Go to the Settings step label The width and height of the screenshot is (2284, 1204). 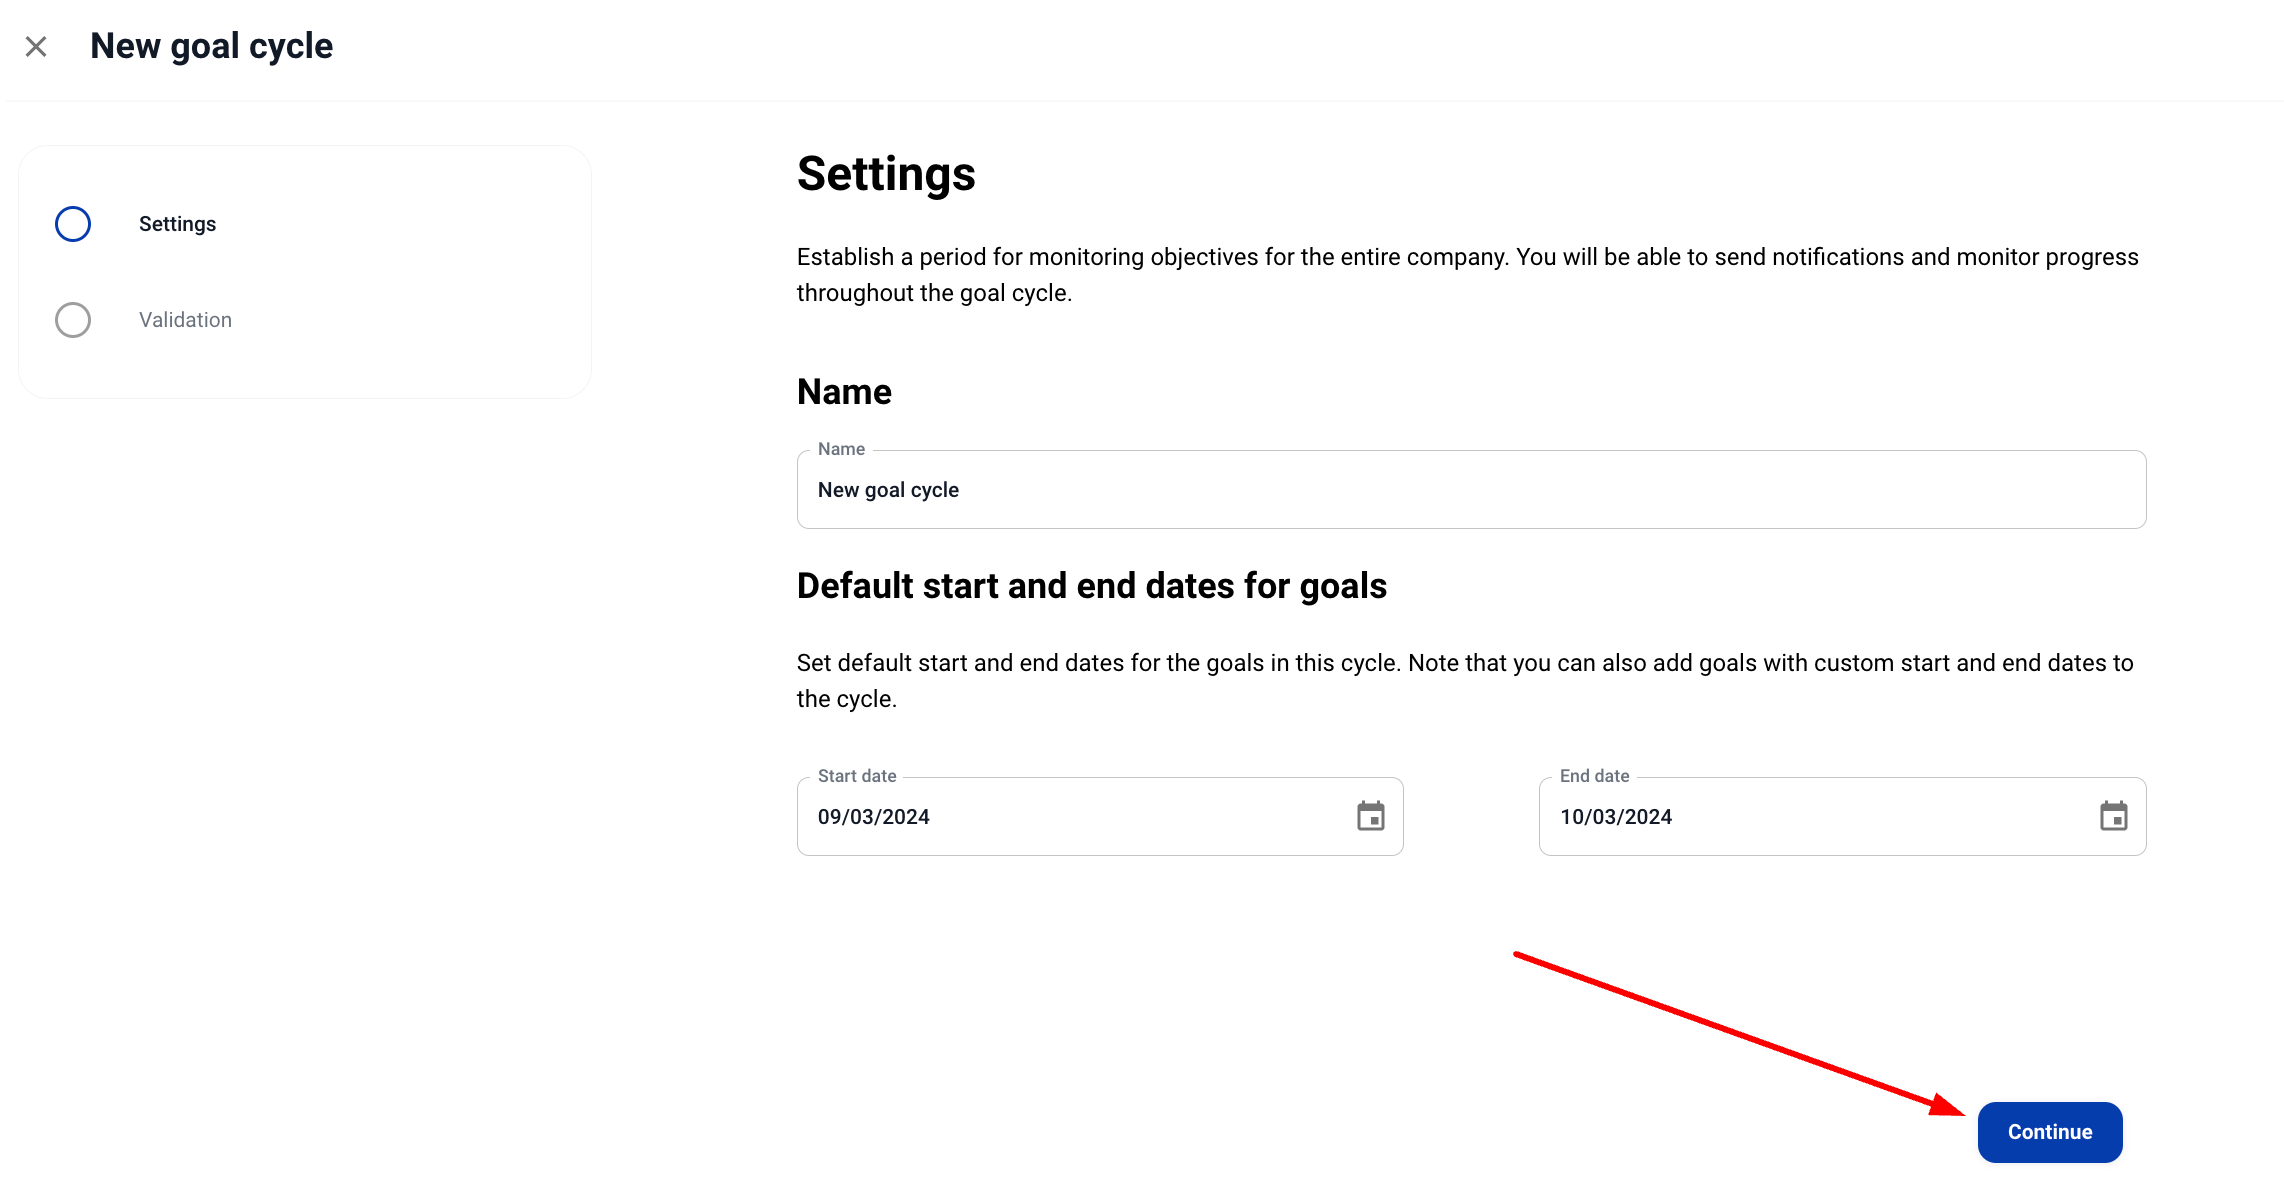coord(177,224)
